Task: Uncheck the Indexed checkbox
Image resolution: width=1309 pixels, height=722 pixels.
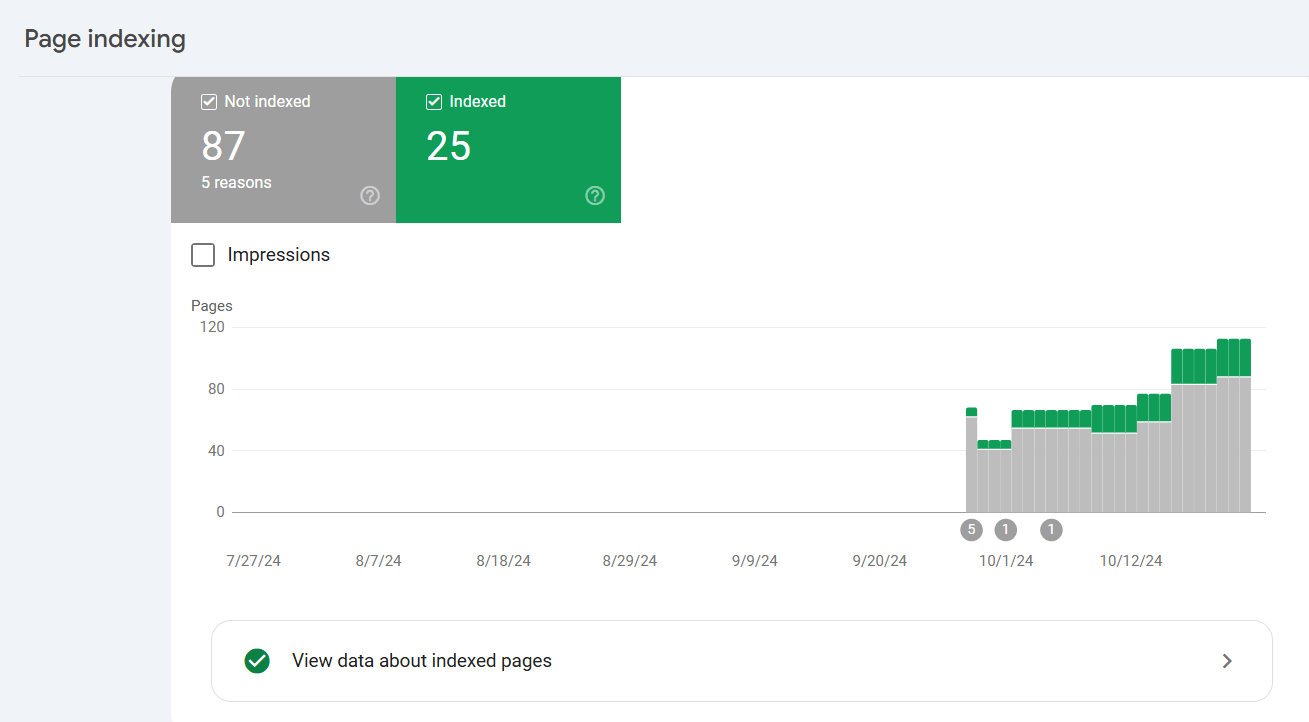Action: pyautogui.click(x=434, y=102)
